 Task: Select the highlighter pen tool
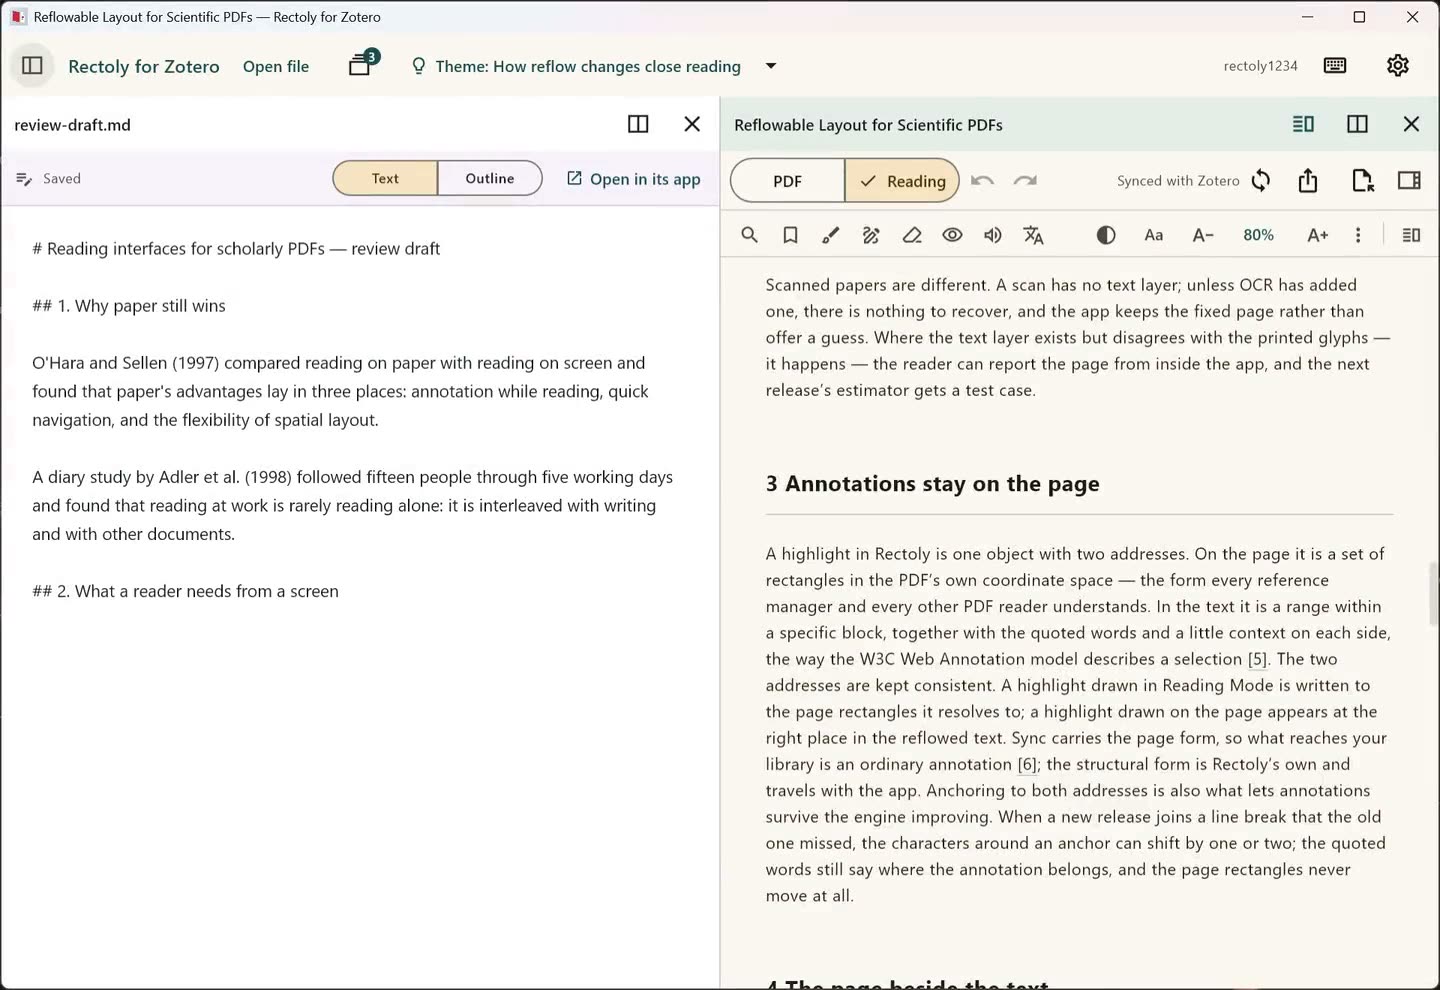click(x=830, y=235)
